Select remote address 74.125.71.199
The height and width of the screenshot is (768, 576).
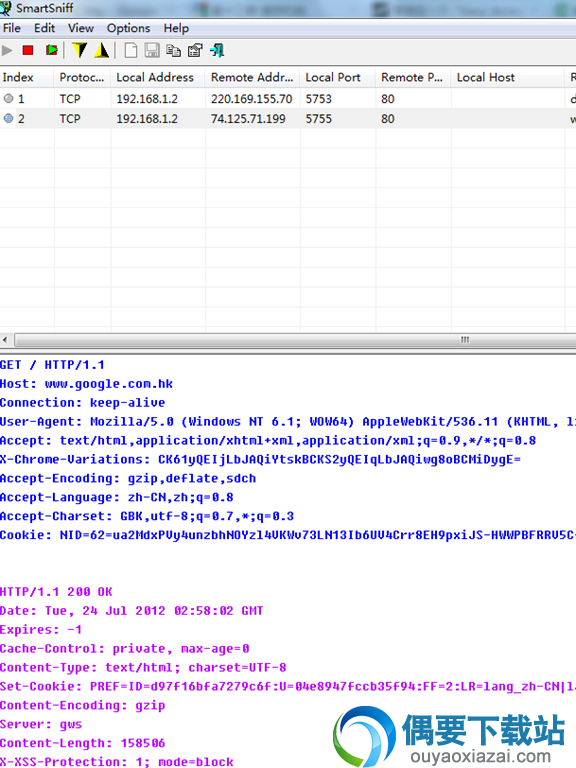click(x=248, y=119)
